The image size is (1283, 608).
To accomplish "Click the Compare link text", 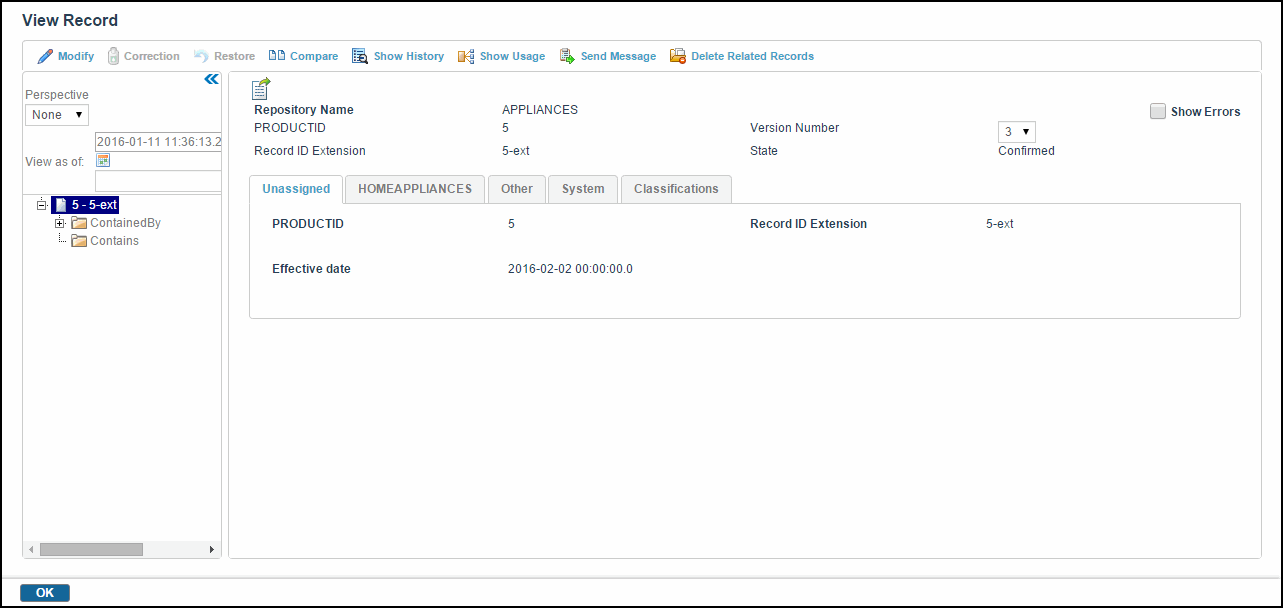I will (314, 57).
